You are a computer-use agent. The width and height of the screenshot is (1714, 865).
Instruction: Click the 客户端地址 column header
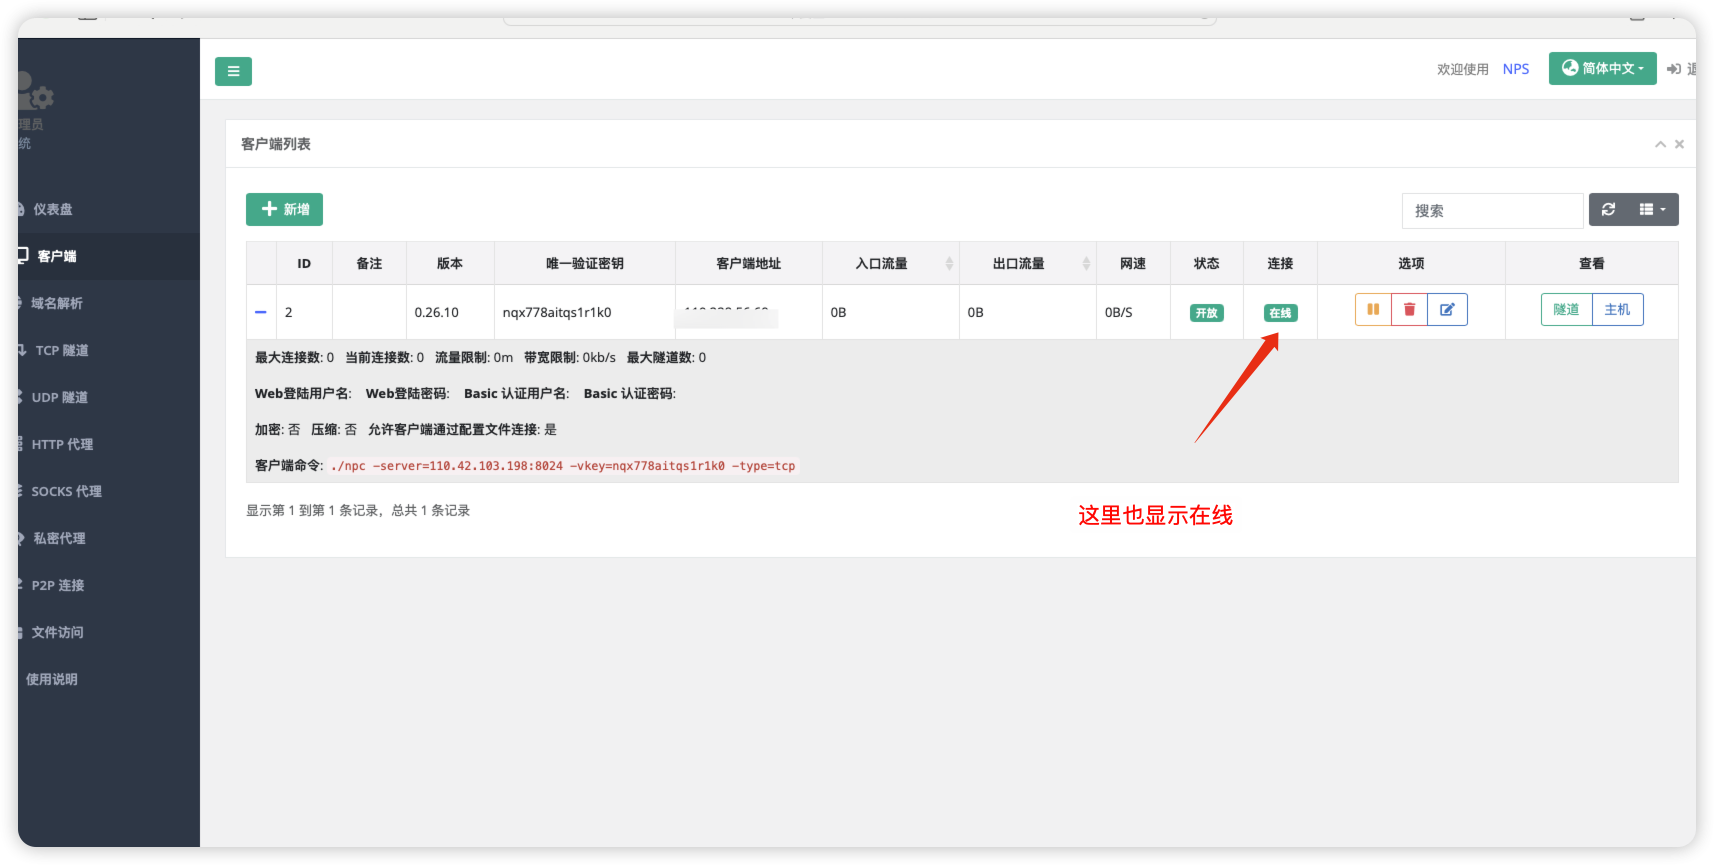click(748, 263)
